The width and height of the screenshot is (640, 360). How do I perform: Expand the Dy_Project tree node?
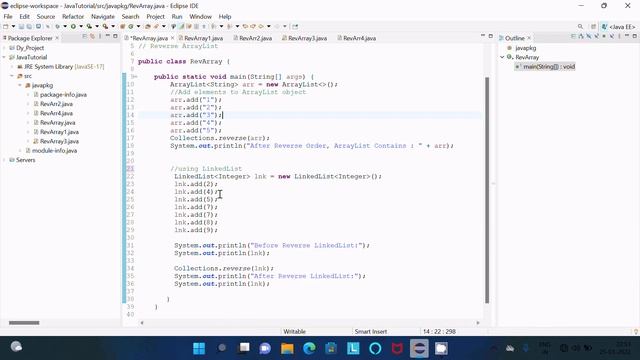tap(4, 48)
